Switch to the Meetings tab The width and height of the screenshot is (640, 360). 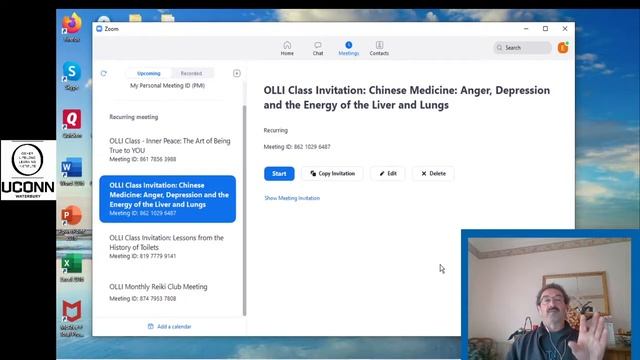point(349,48)
